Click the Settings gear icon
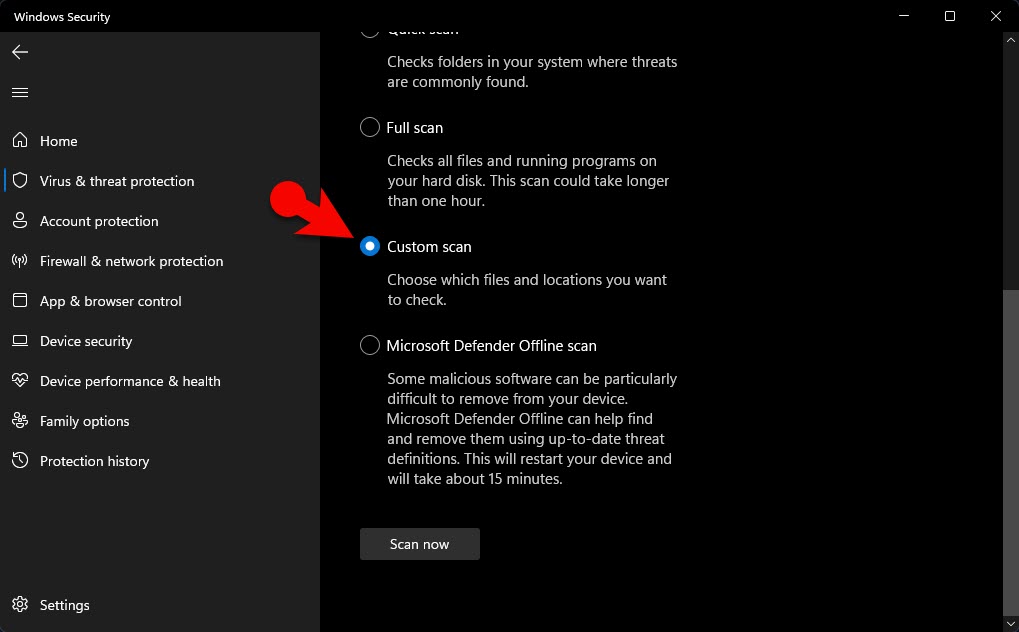 coord(20,605)
